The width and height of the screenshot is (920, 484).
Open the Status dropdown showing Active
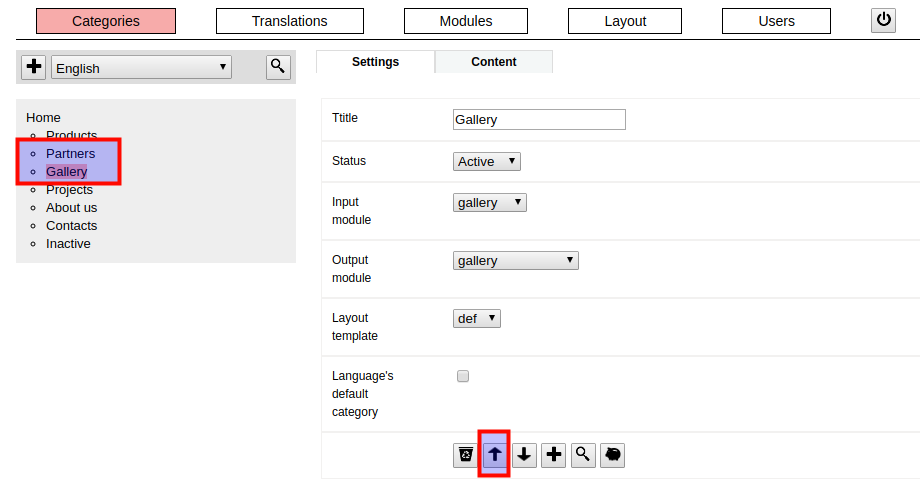coord(486,161)
